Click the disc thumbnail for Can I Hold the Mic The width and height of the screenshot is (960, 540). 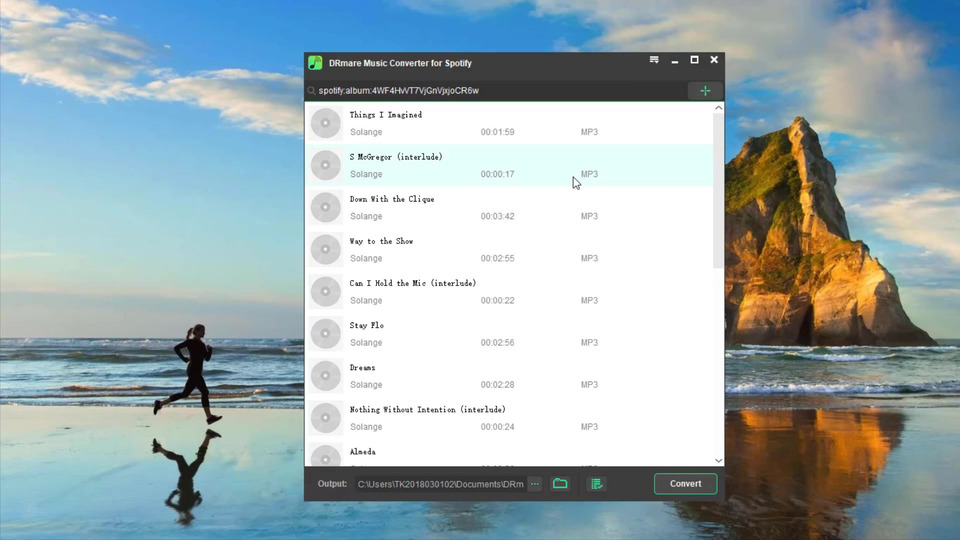click(326, 292)
